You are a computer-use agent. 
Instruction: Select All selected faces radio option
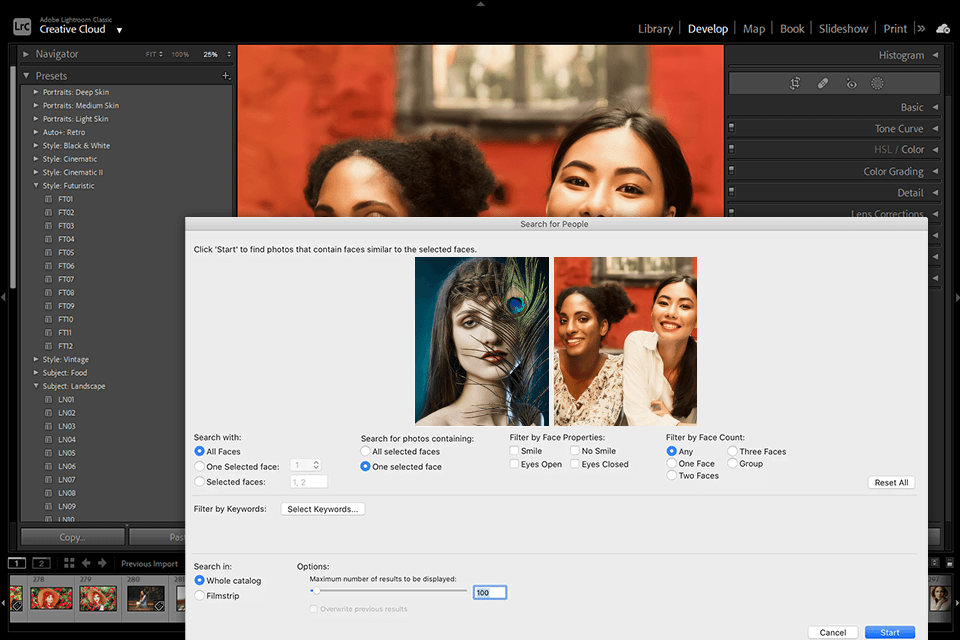(366, 451)
